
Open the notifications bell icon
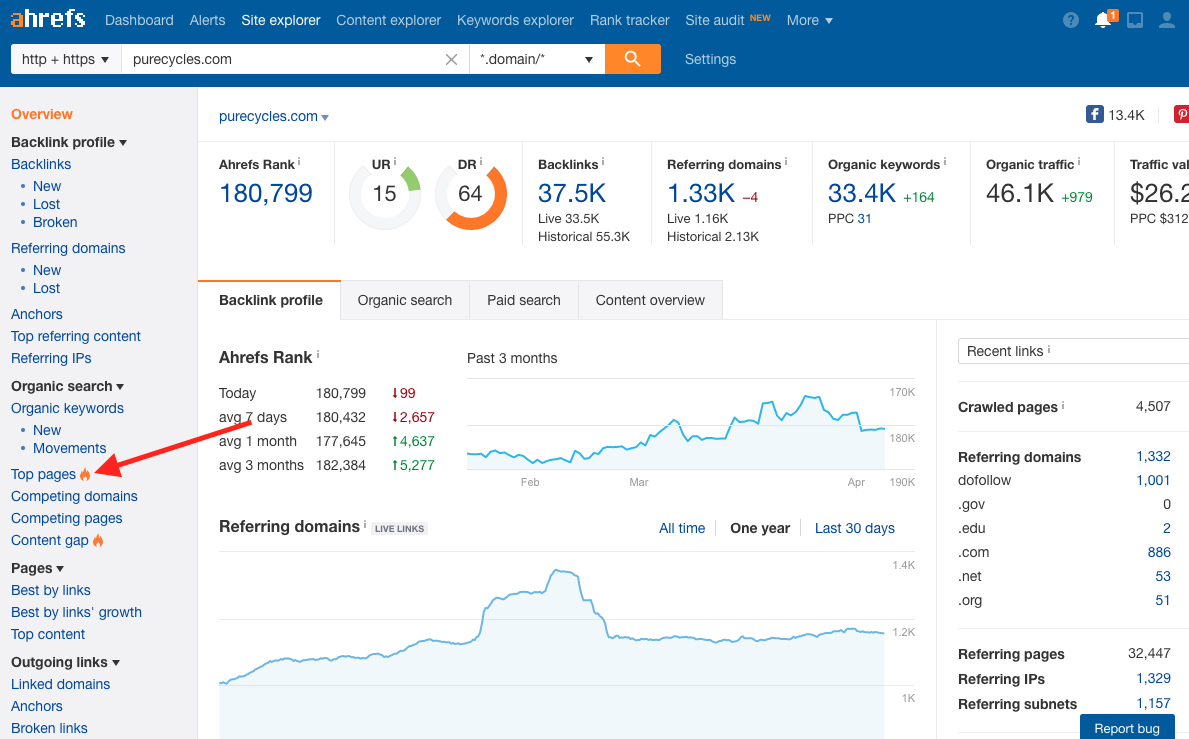click(x=1103, y=20)
